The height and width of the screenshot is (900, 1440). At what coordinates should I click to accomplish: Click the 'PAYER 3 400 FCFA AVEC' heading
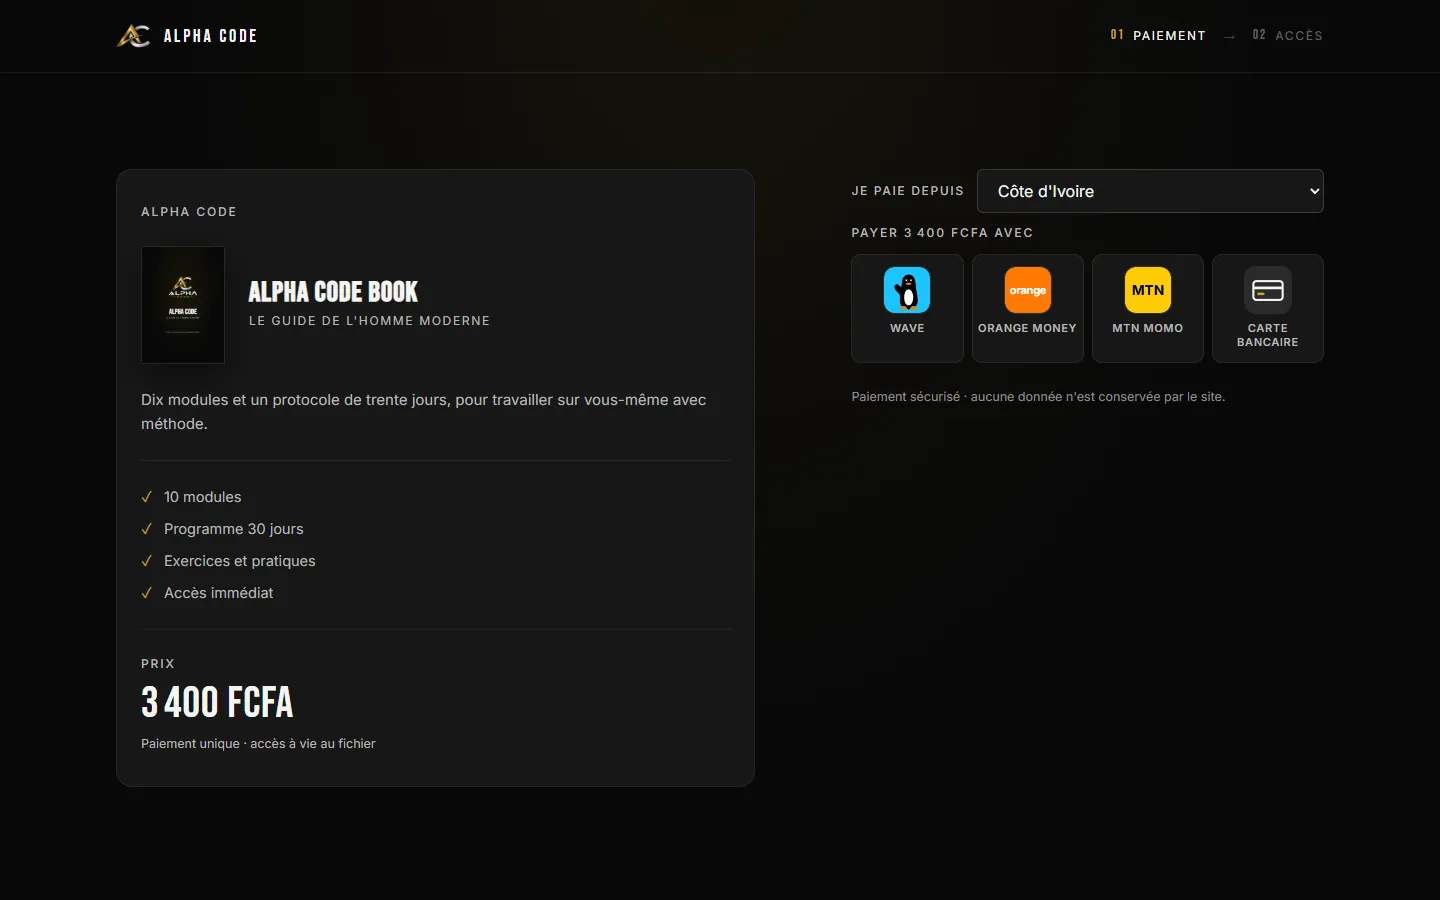(x=942, y=233)
